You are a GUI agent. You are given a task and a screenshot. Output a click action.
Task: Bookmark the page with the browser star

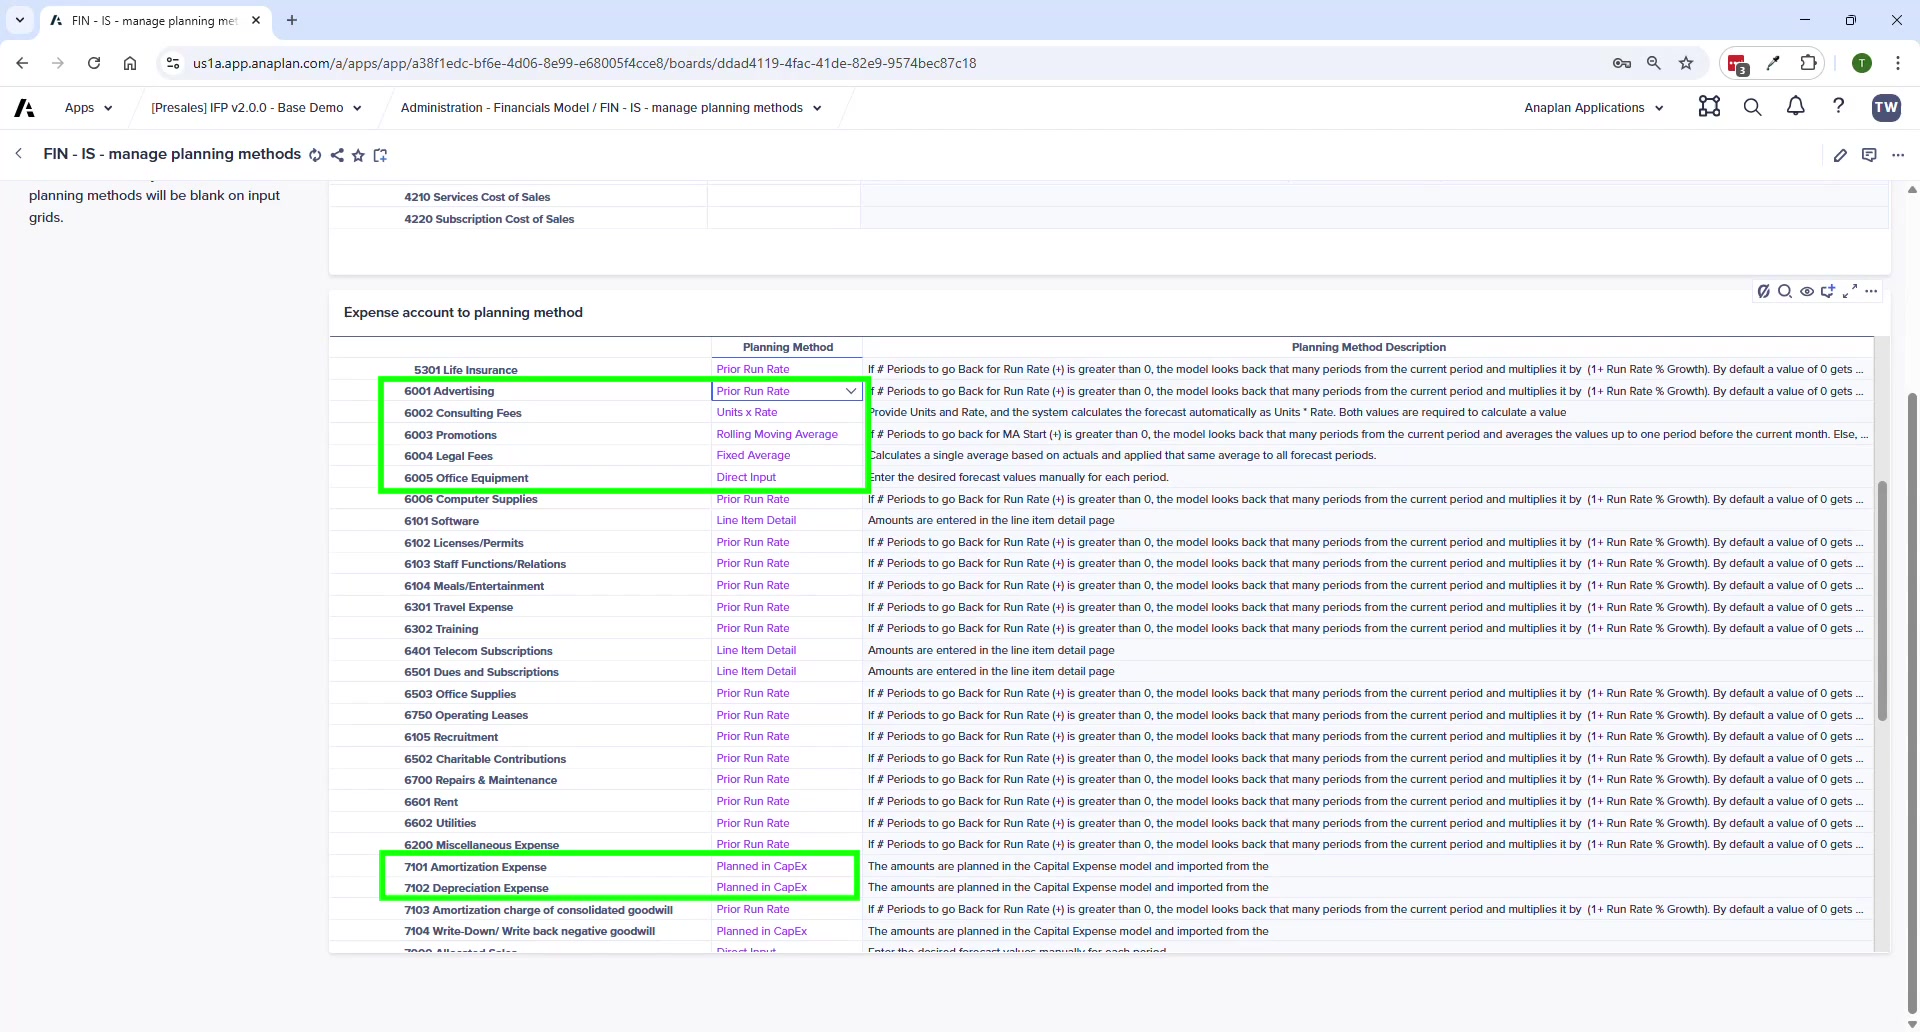[1686, 63]
